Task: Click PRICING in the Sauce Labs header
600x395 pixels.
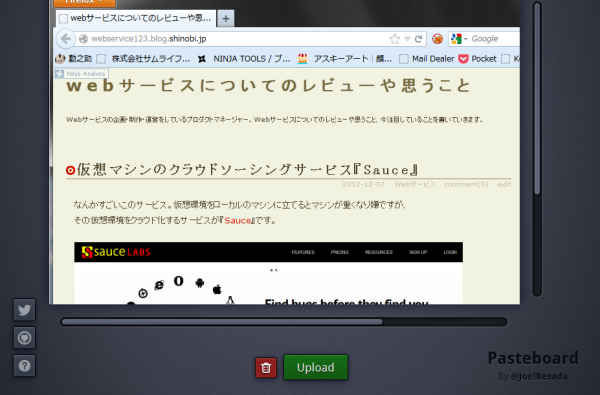Action: click(340, 252)
